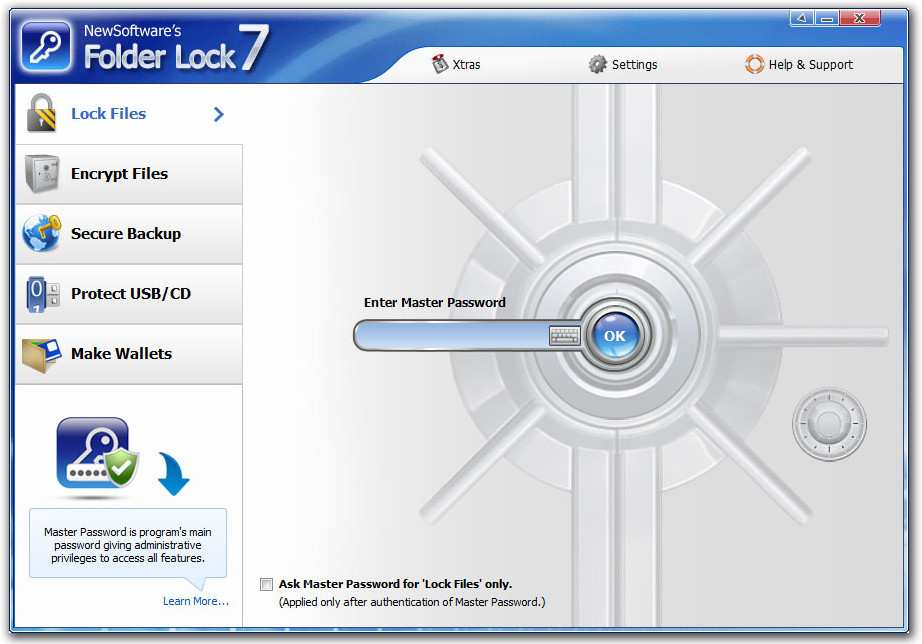Click the 'Applied only after authentication' note
This screenshot has height=644, width=922.
(x=412, y=602)
